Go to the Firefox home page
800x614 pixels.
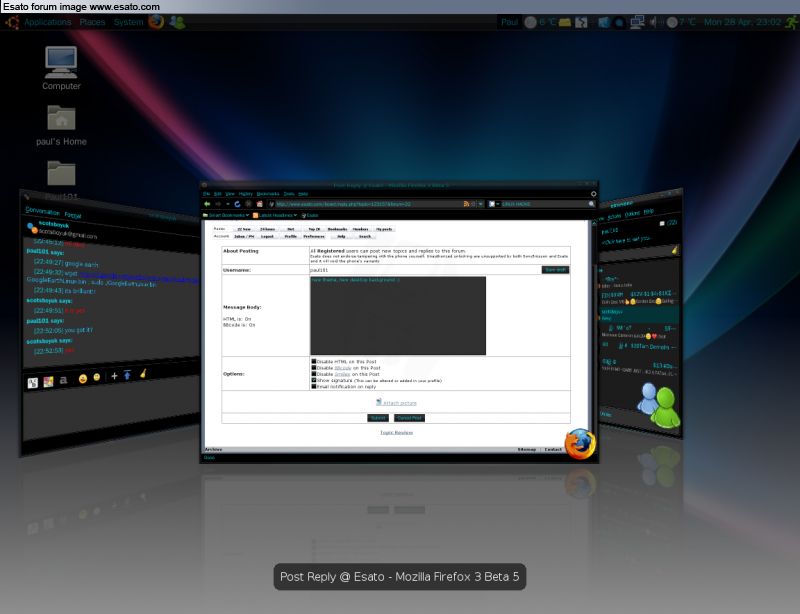259,204
